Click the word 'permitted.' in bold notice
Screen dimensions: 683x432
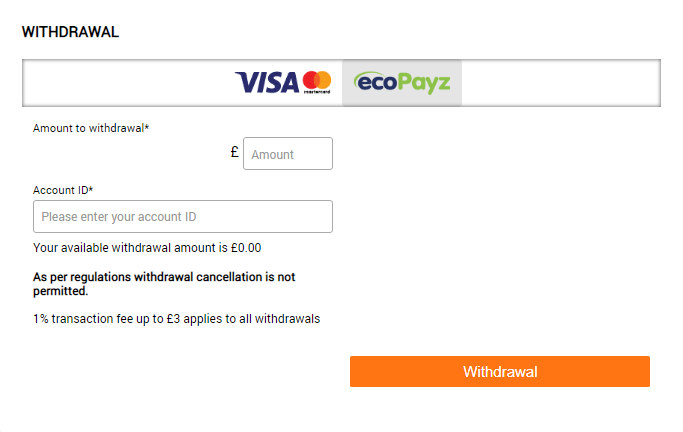61,291
